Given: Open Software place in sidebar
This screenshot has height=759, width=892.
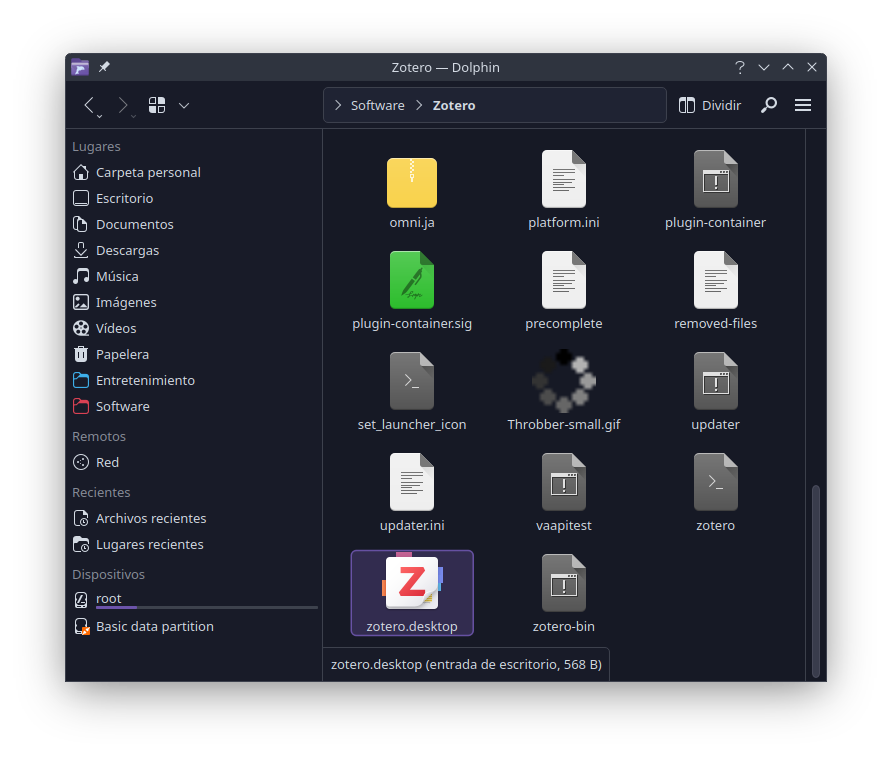Looking at the screenshot, I should tap(193, 406).
